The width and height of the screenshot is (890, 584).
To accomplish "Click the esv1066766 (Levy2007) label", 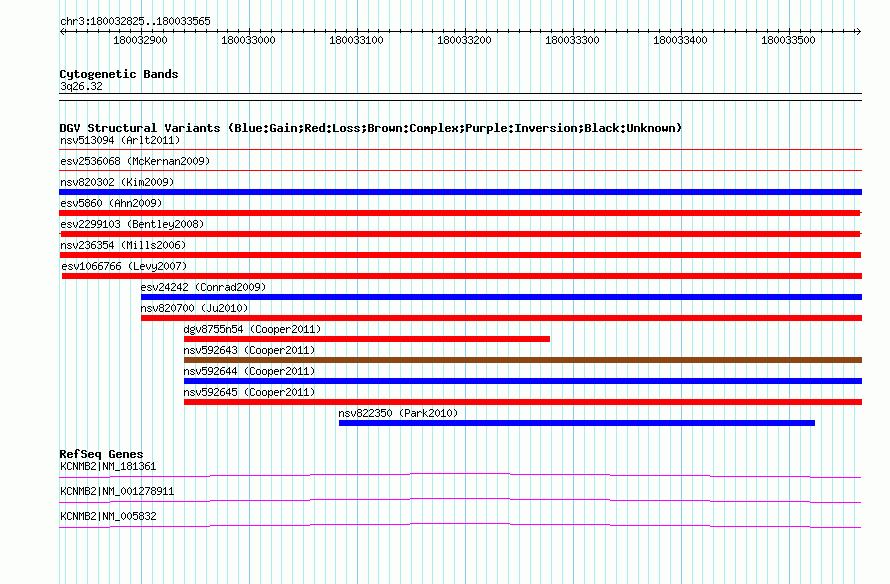I will pyautogui.click(x=124, y=266).
